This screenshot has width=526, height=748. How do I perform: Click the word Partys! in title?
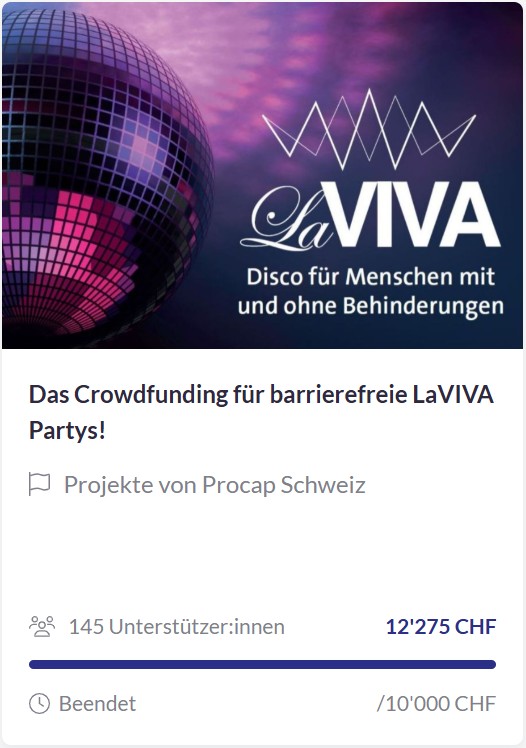point(67,430)
